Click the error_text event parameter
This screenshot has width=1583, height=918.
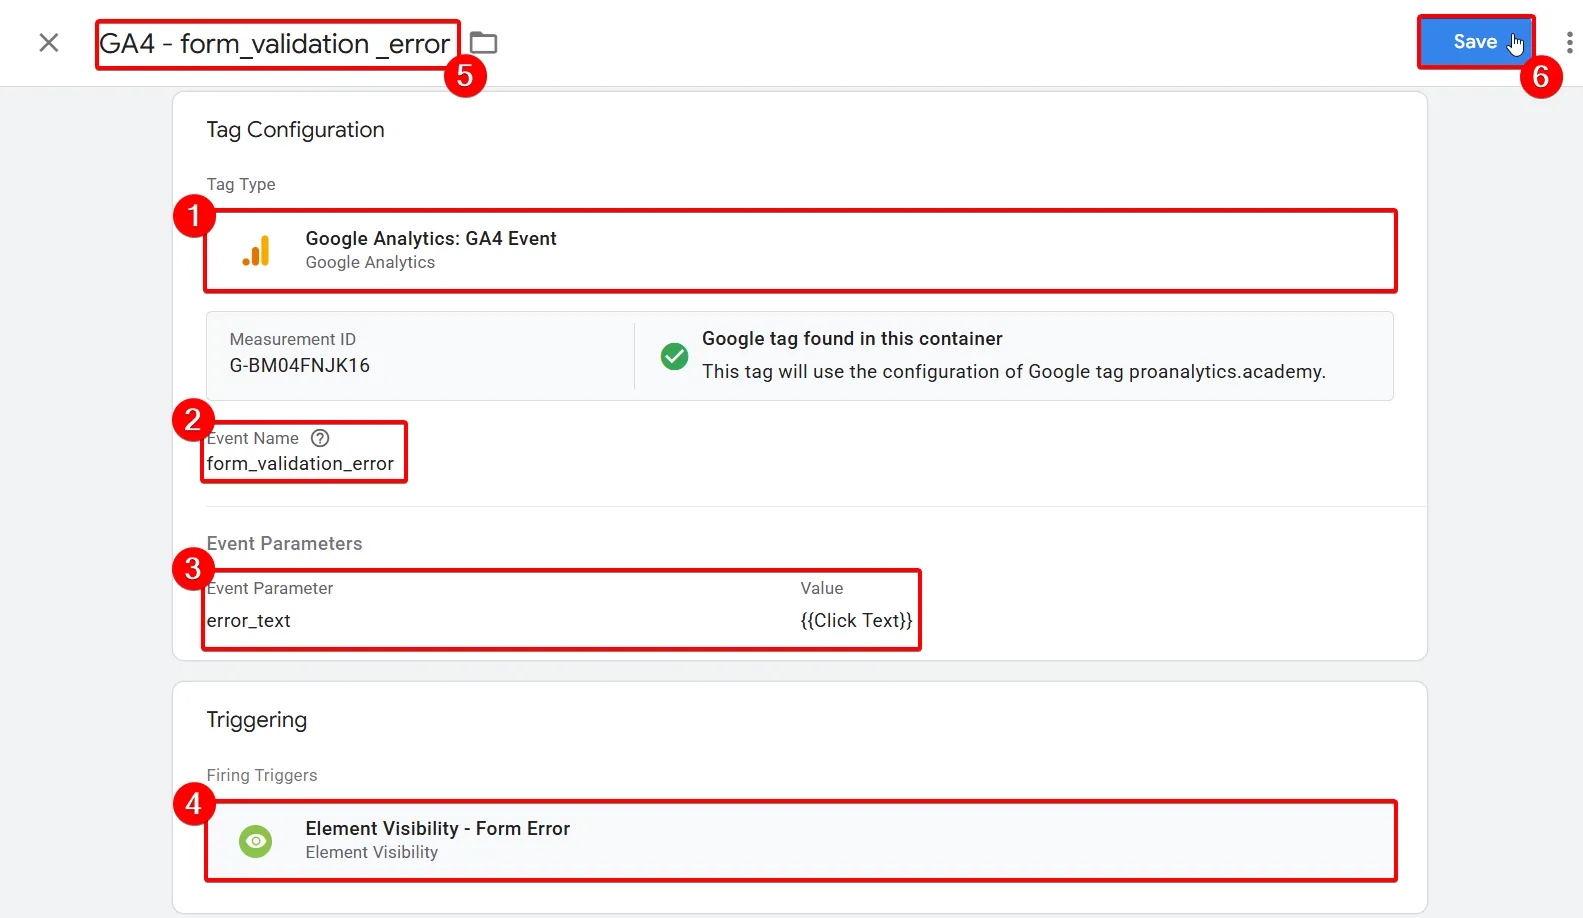coord(248,621)
